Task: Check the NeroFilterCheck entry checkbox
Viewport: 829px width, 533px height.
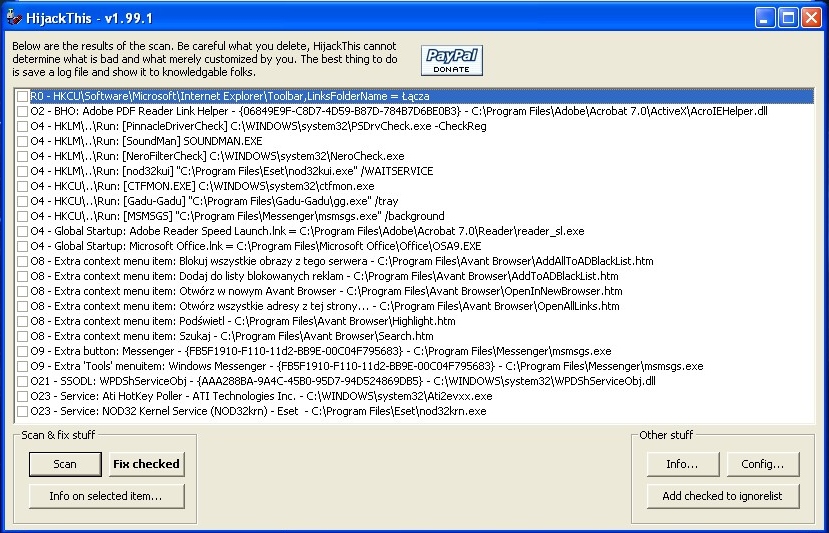Action: click(22, 157)
